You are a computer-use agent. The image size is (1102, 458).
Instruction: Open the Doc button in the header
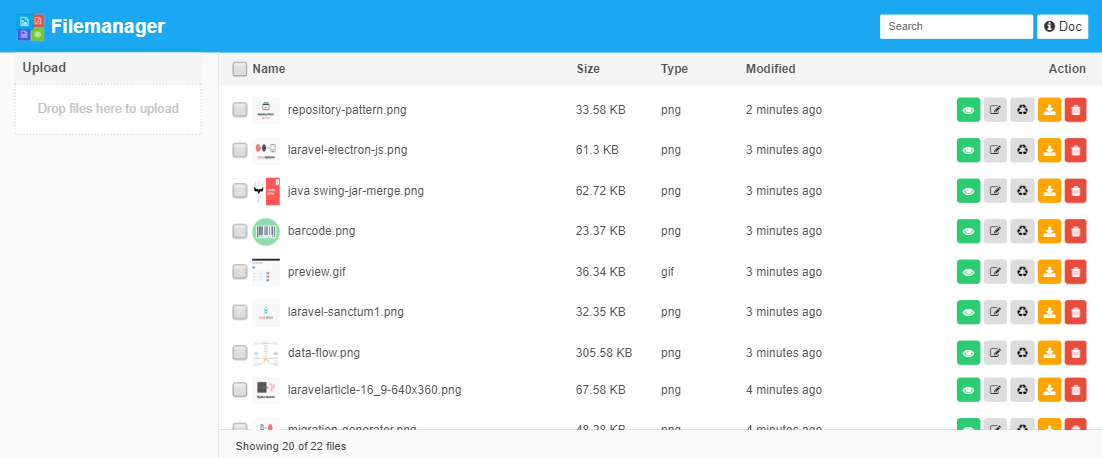1062,27
